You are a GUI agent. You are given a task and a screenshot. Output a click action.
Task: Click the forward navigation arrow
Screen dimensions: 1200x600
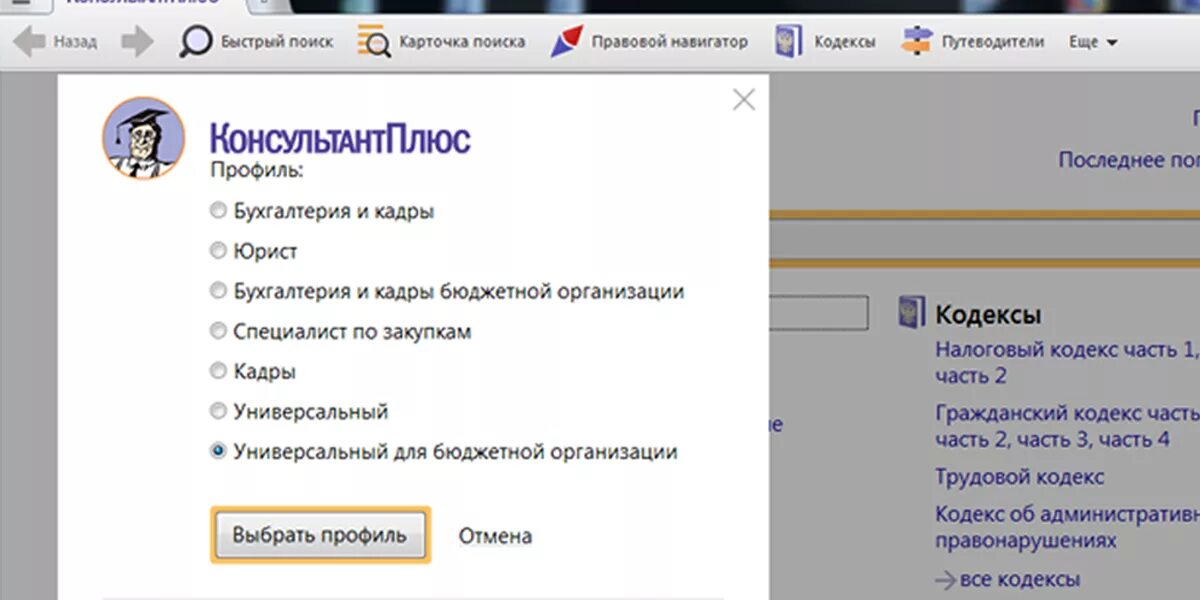tap(137, 42)
